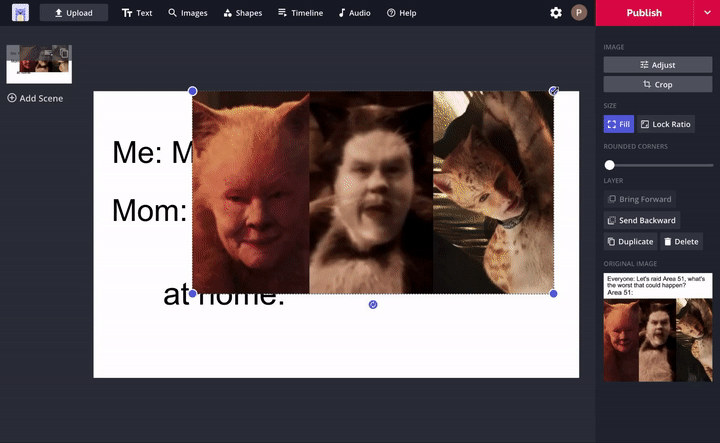Open the user profile avatar
Image resolution: width=720 pixels, height=443 pixels.
(x=579, y=13)
